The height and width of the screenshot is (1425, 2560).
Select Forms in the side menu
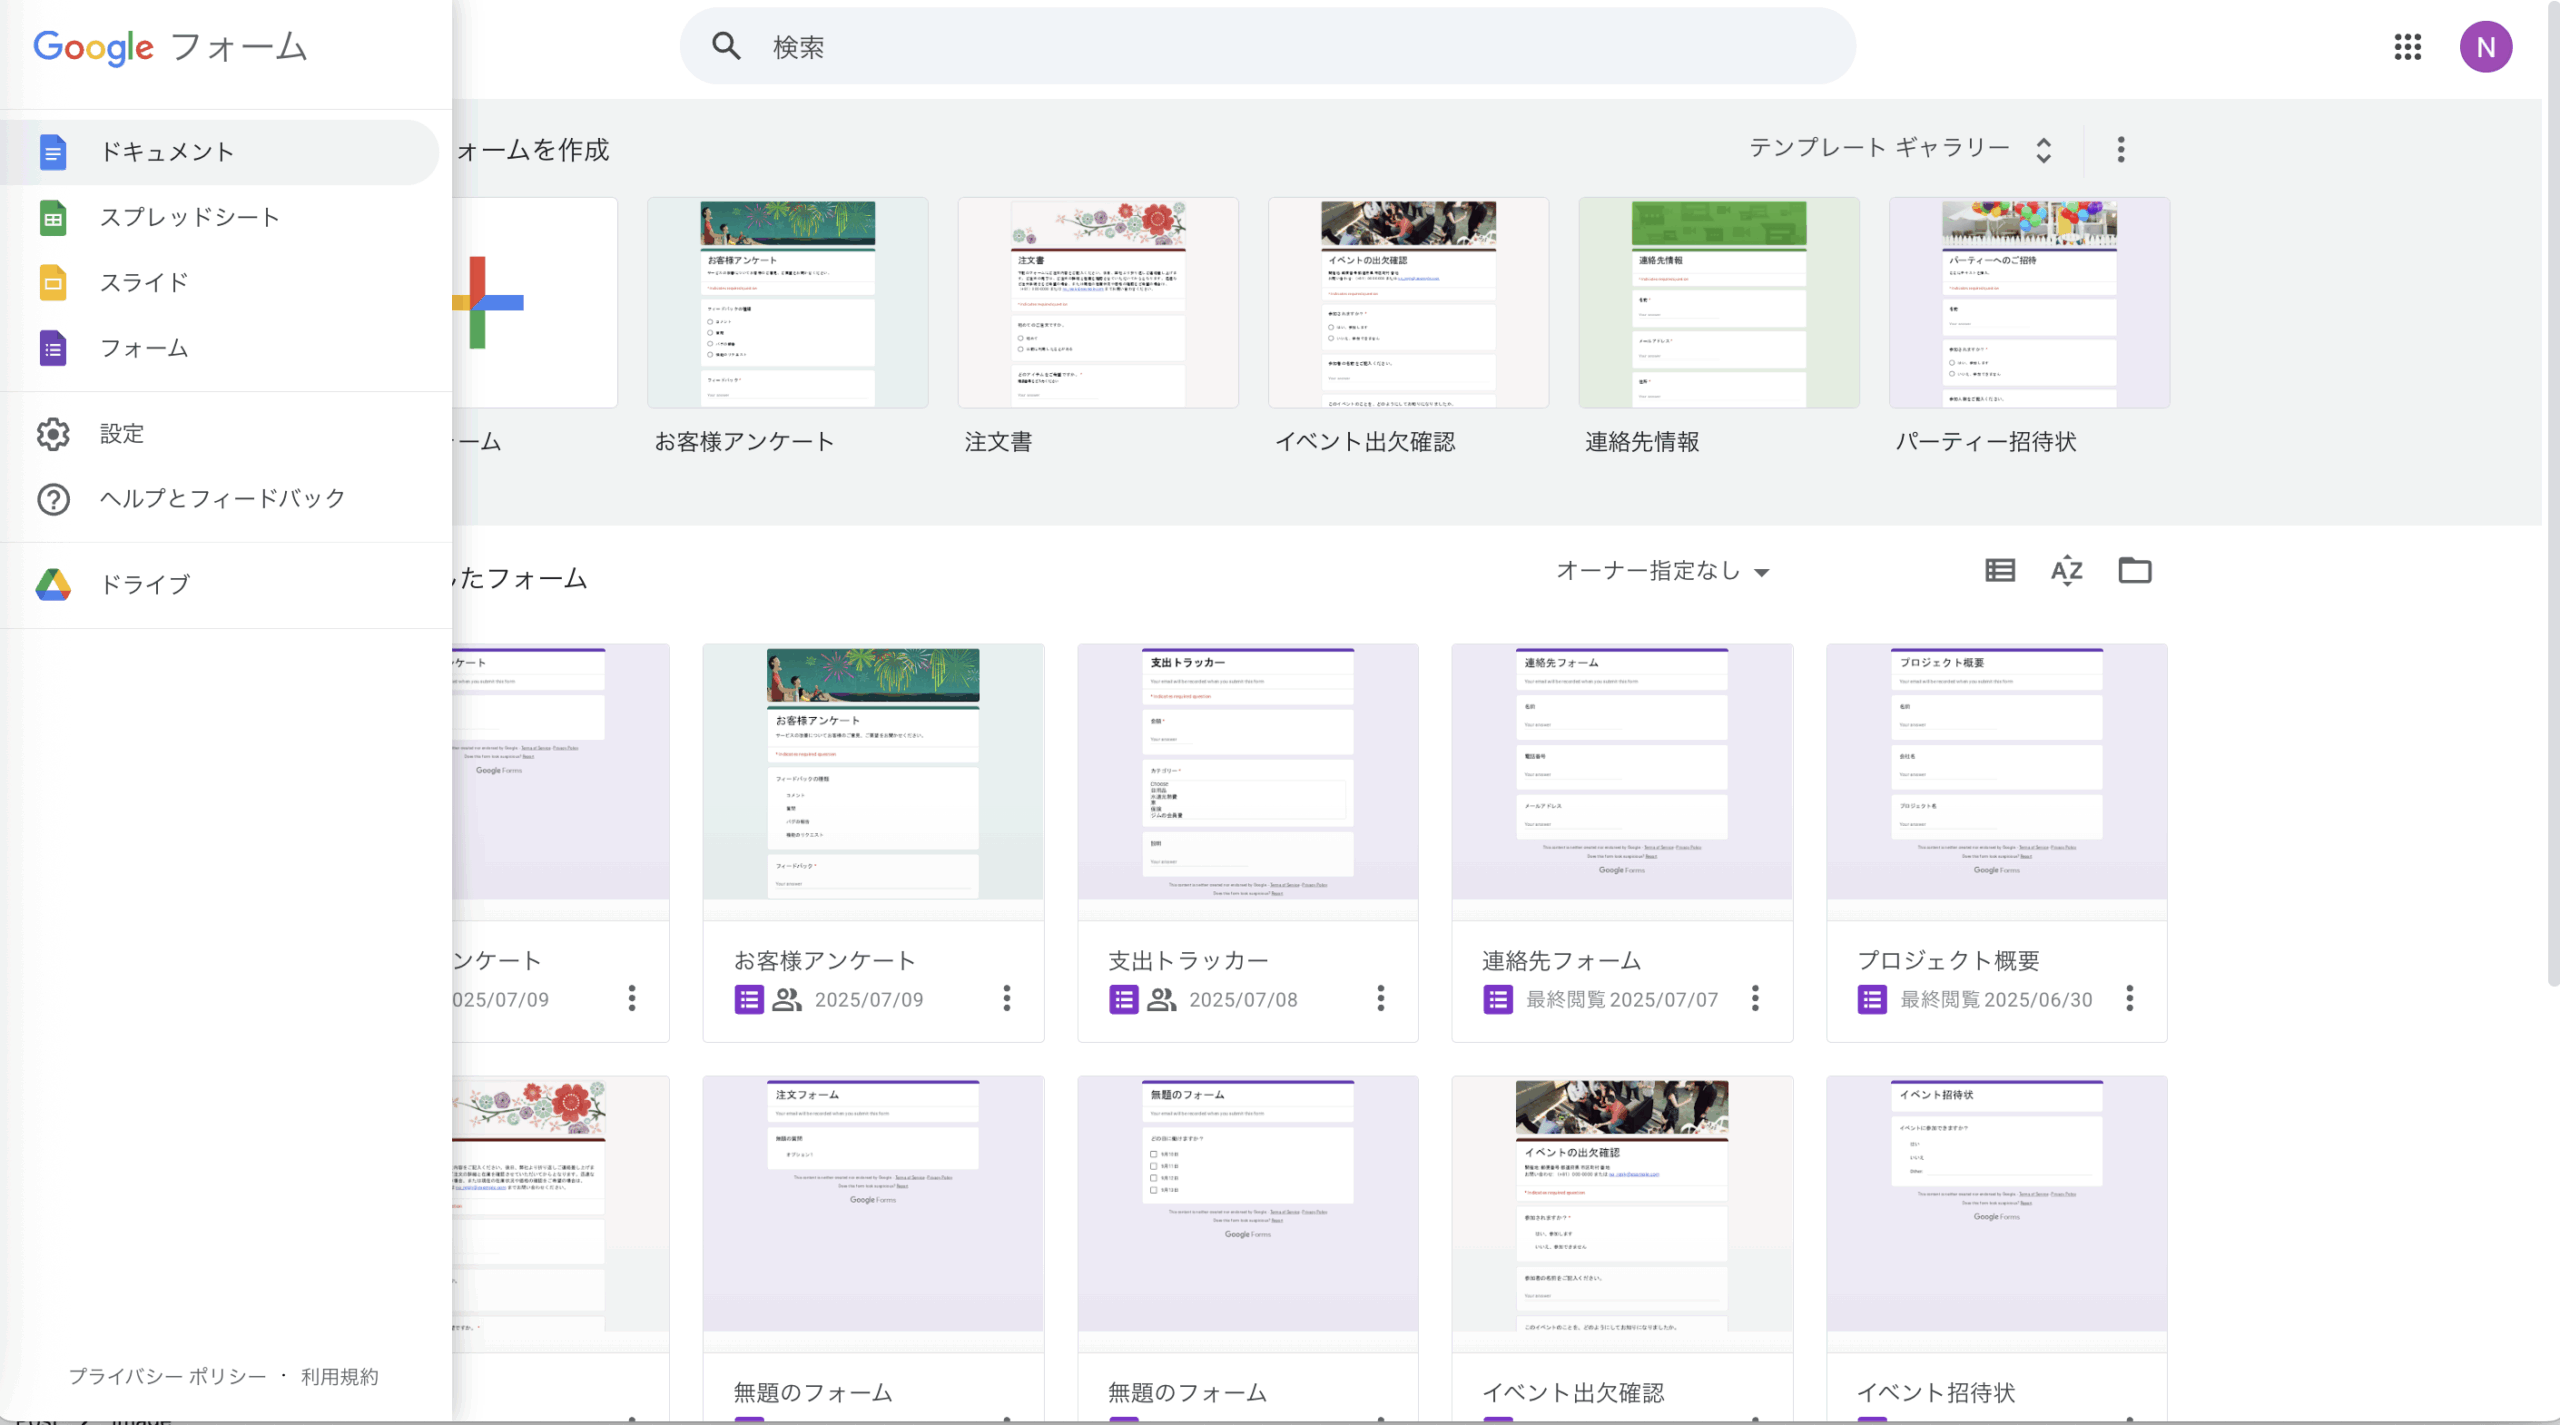point(219,348)
